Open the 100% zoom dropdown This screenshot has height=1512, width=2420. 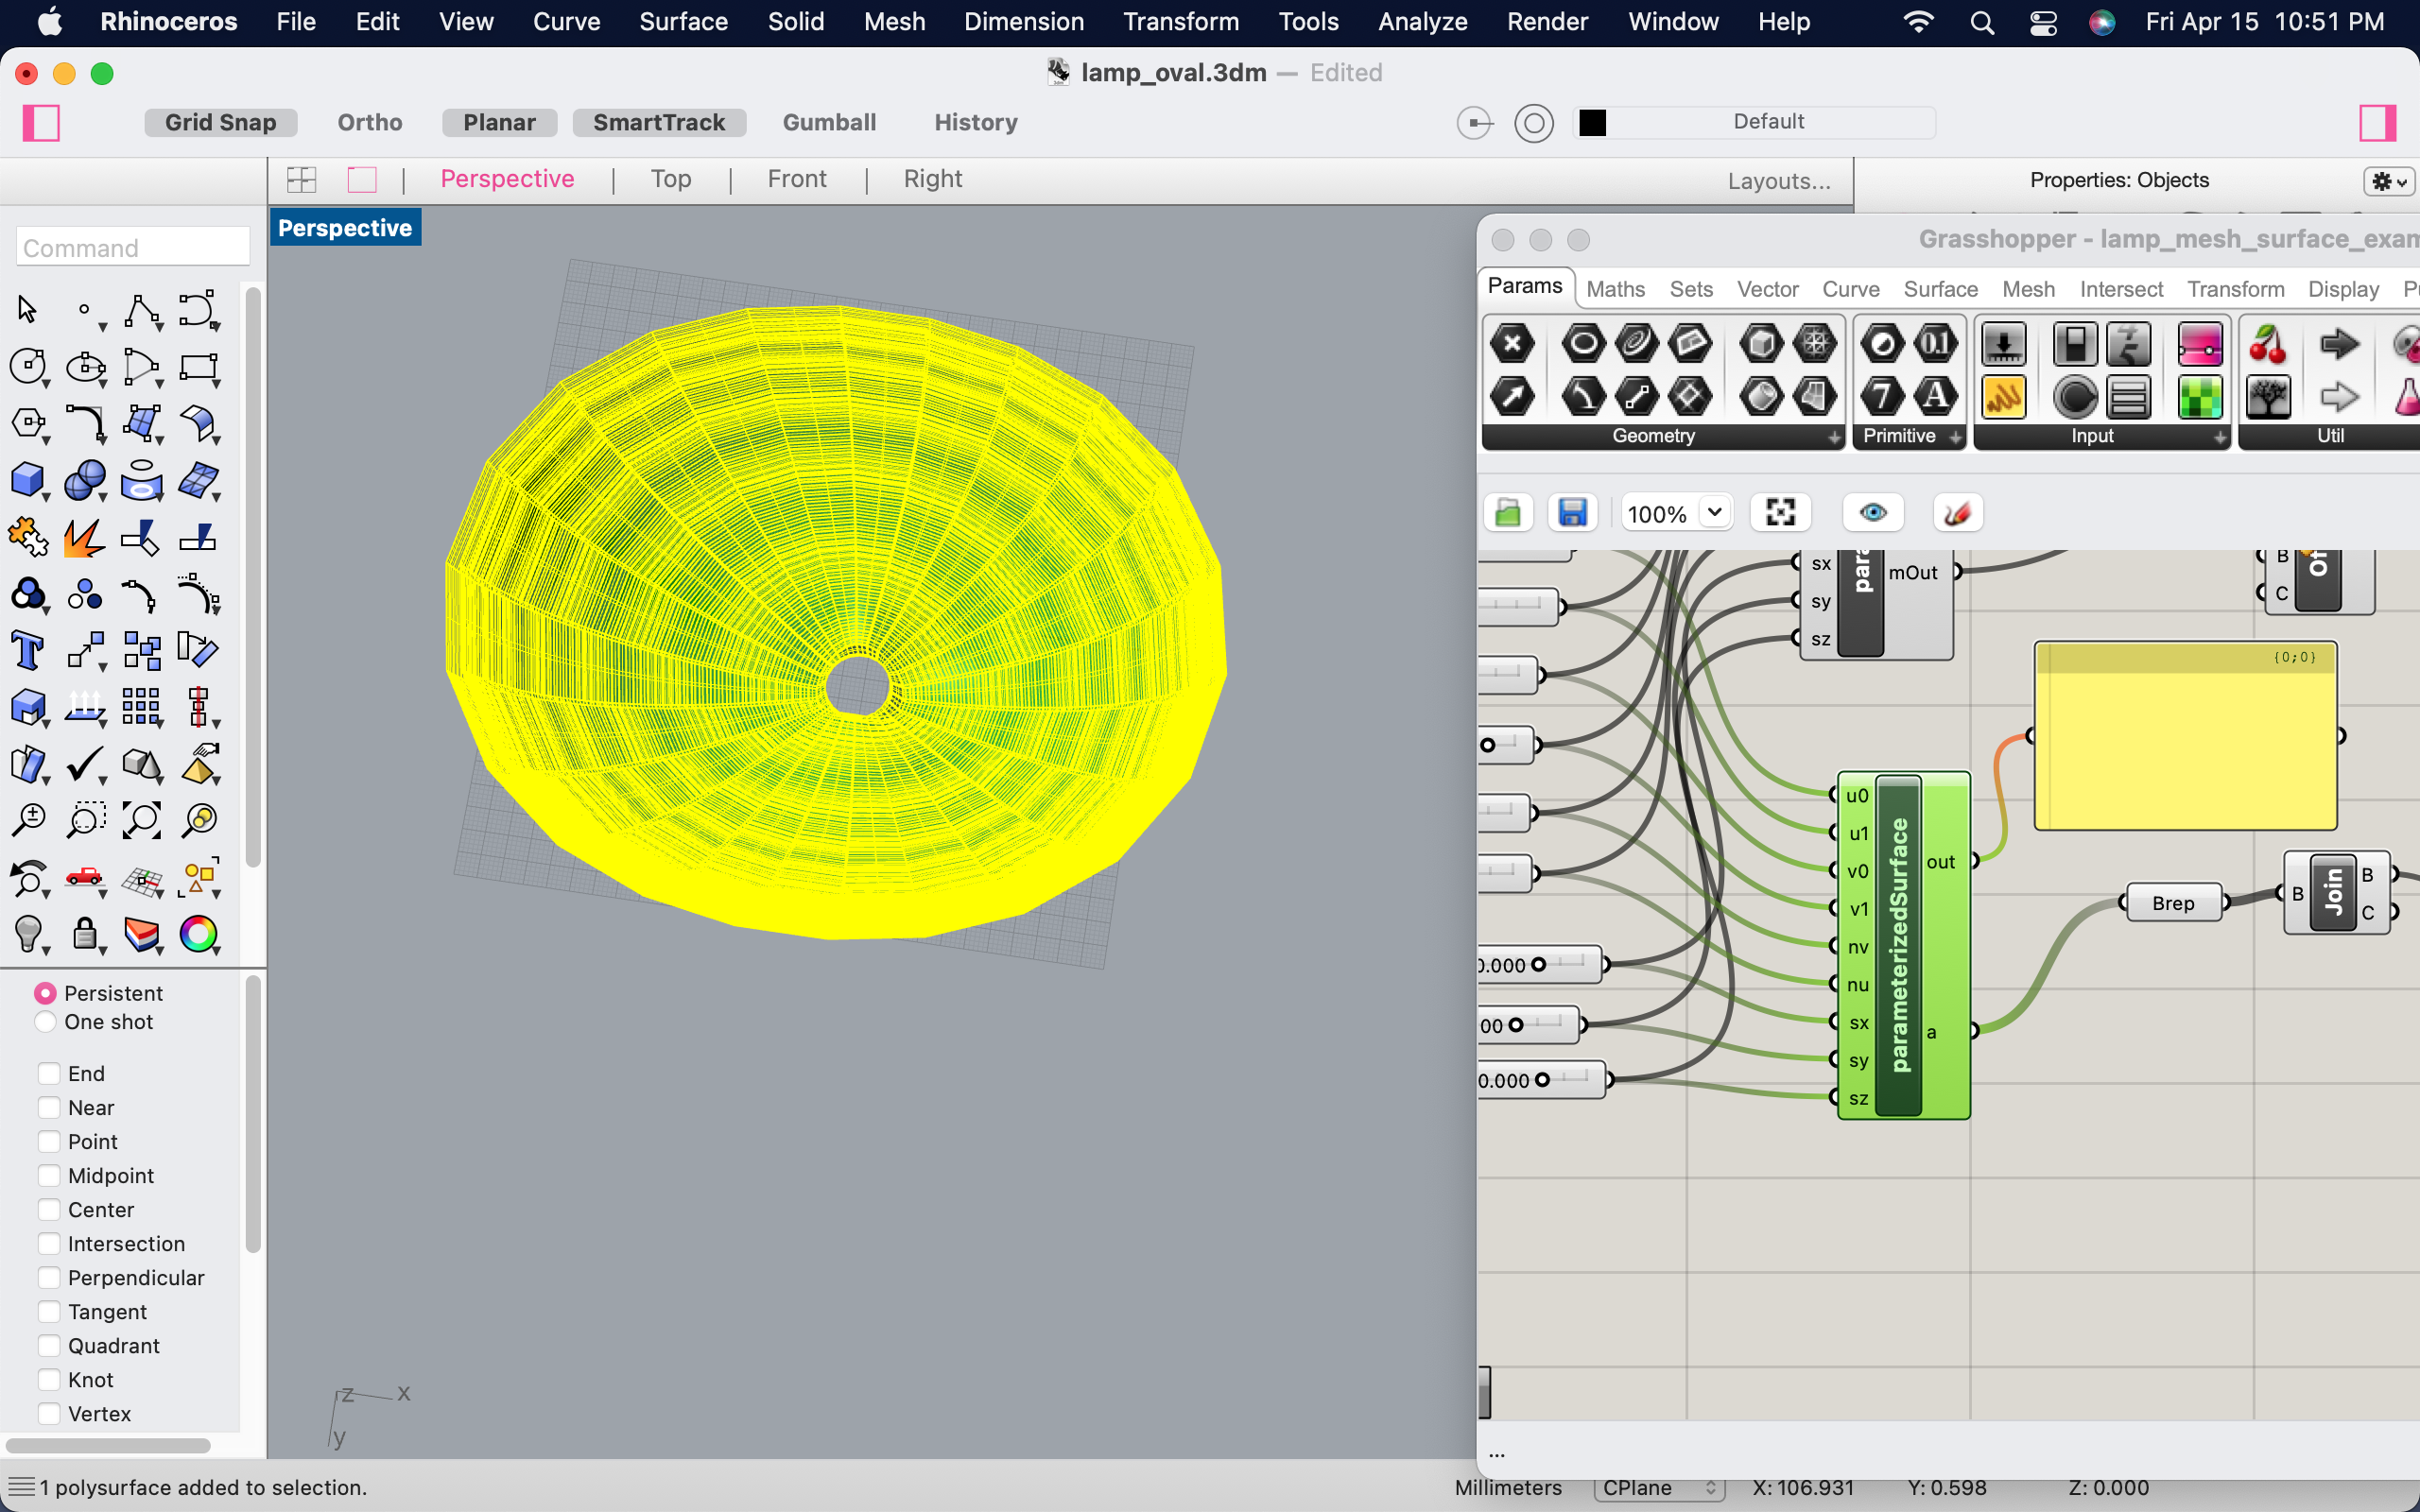pos(1714,513)
